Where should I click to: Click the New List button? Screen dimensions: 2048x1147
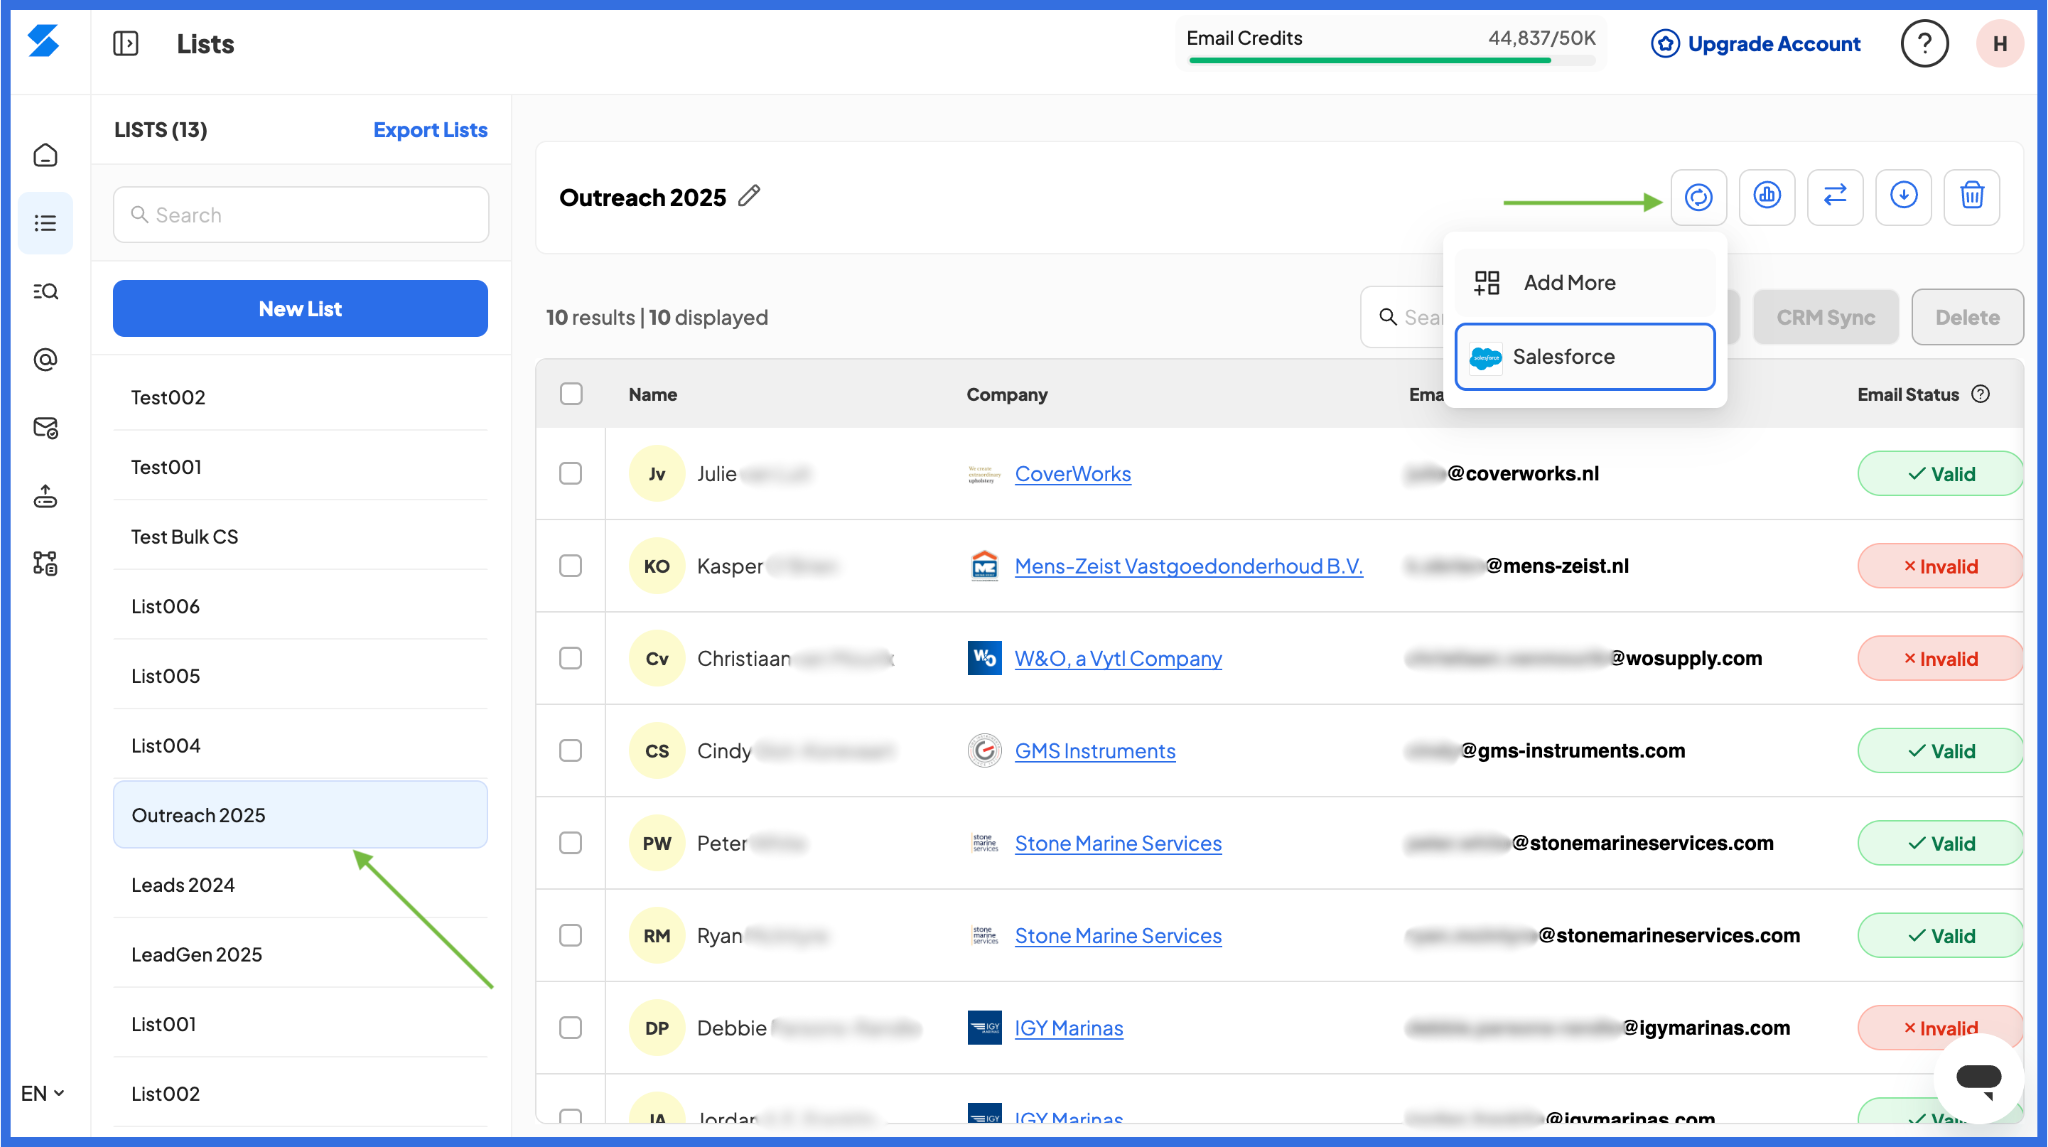pos(300,309)
